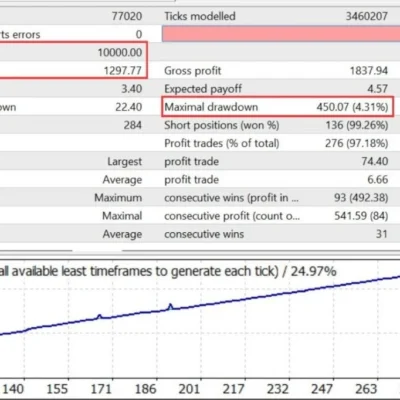The image size is (400, 400).
Task: Click the chart axis label 232
Action: pos(277,389)
